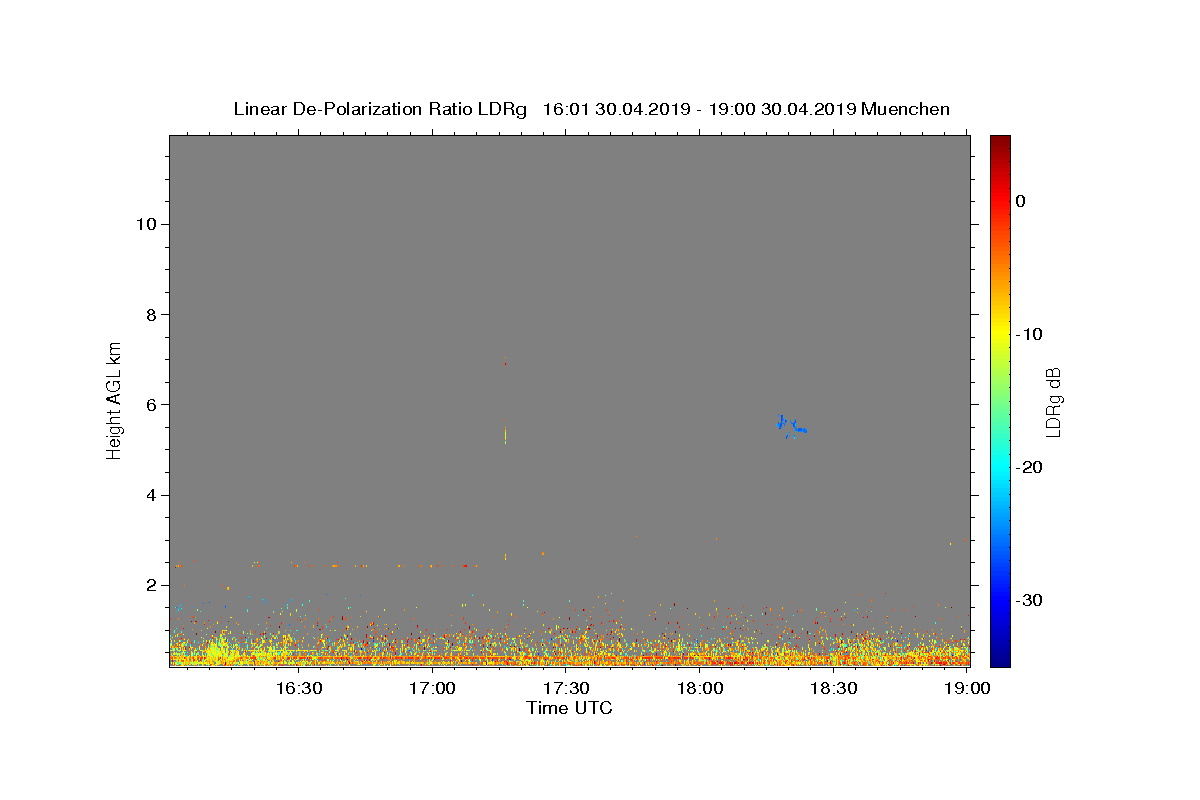Click the 18:30 time tick label
Image resolution: width=1200 pixels, height=800 pixels.
(x=835, y=688)
